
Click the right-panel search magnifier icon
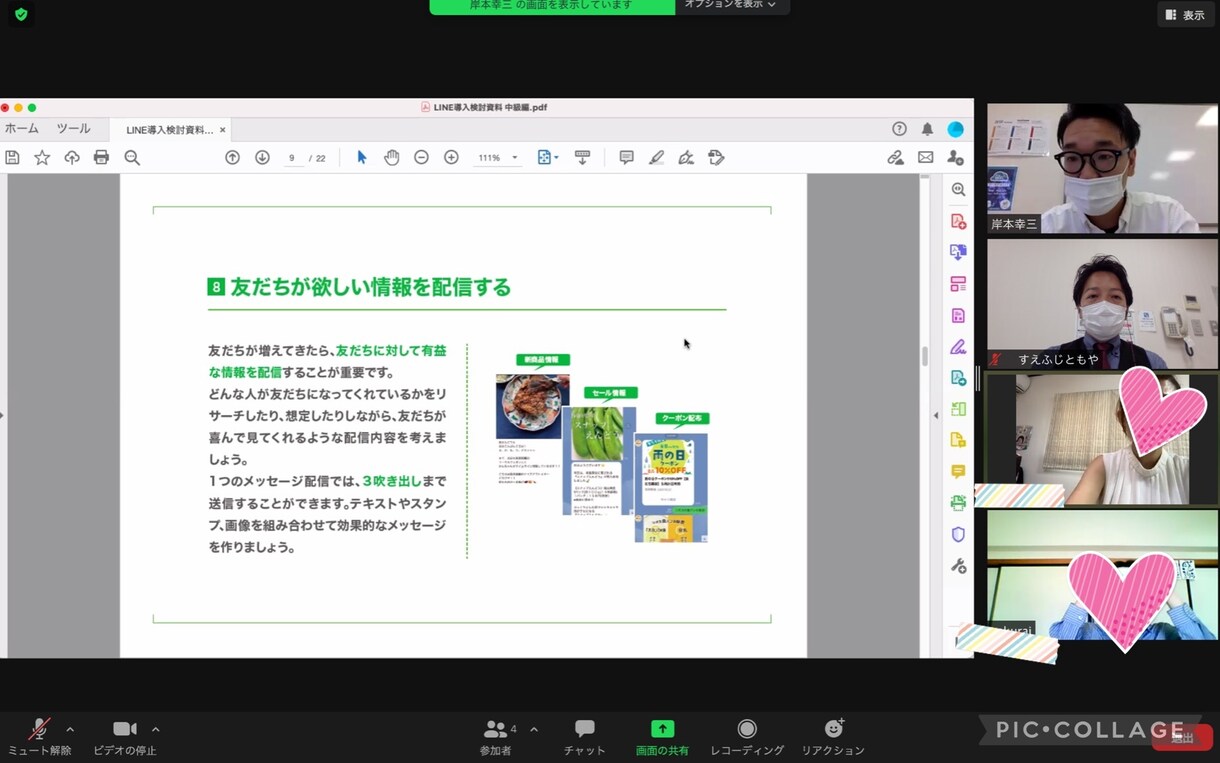point(958,189)
